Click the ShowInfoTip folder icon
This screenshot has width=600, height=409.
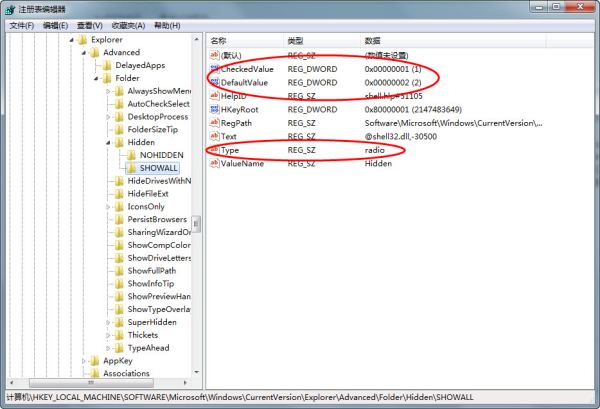[119, 284]
